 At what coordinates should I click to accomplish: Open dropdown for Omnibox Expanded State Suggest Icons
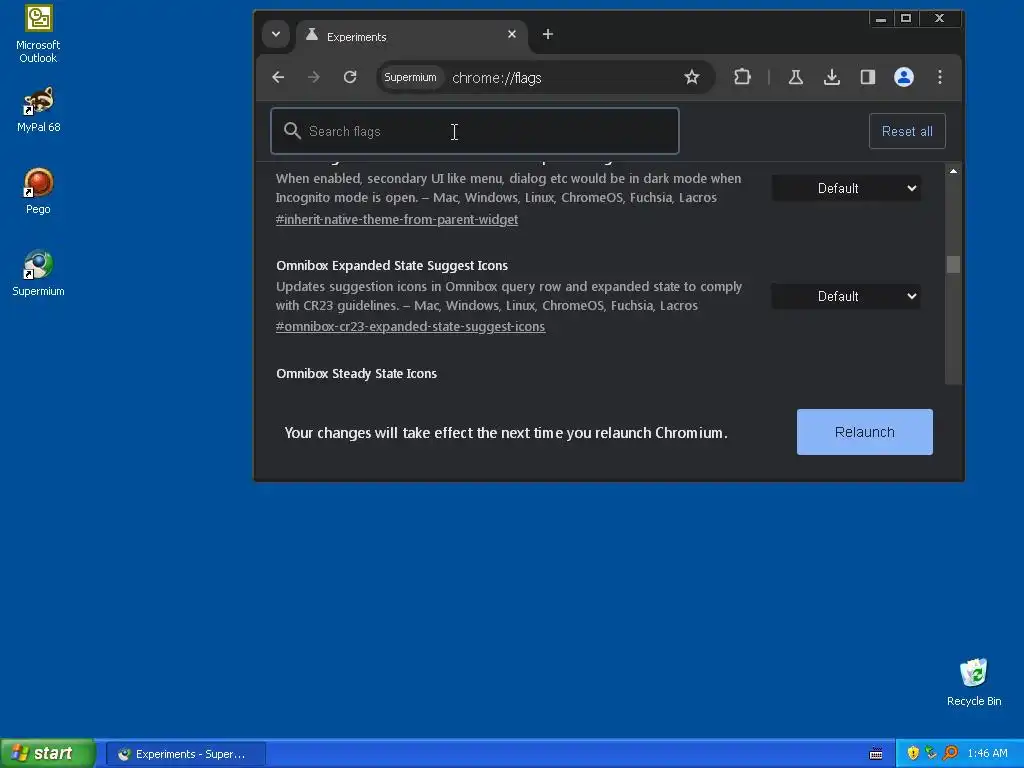[x=846, y=296]
